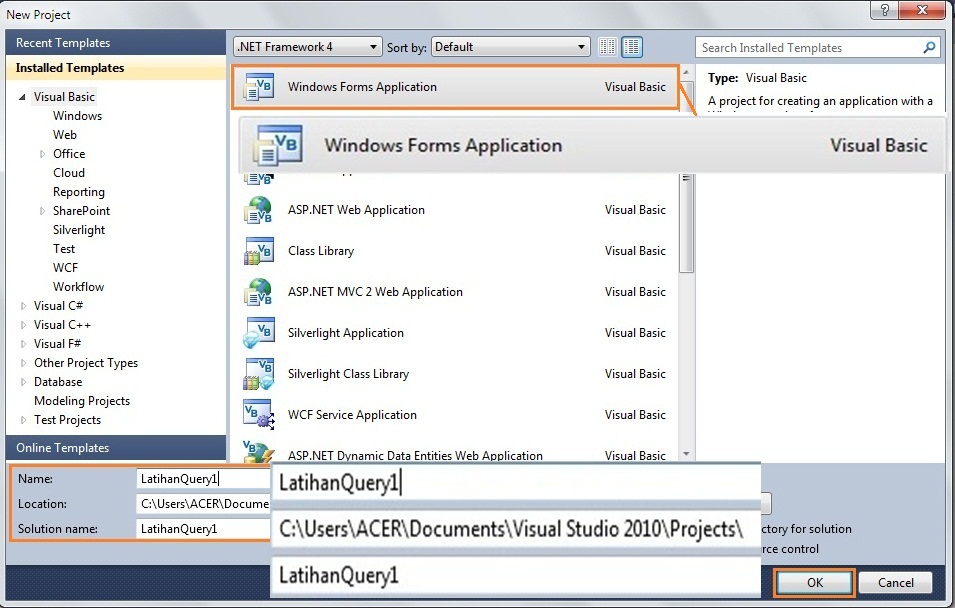Click the Silverlight Class Library template icon
955x608 pixels.
pyautogui.click(x=259, y=374)
